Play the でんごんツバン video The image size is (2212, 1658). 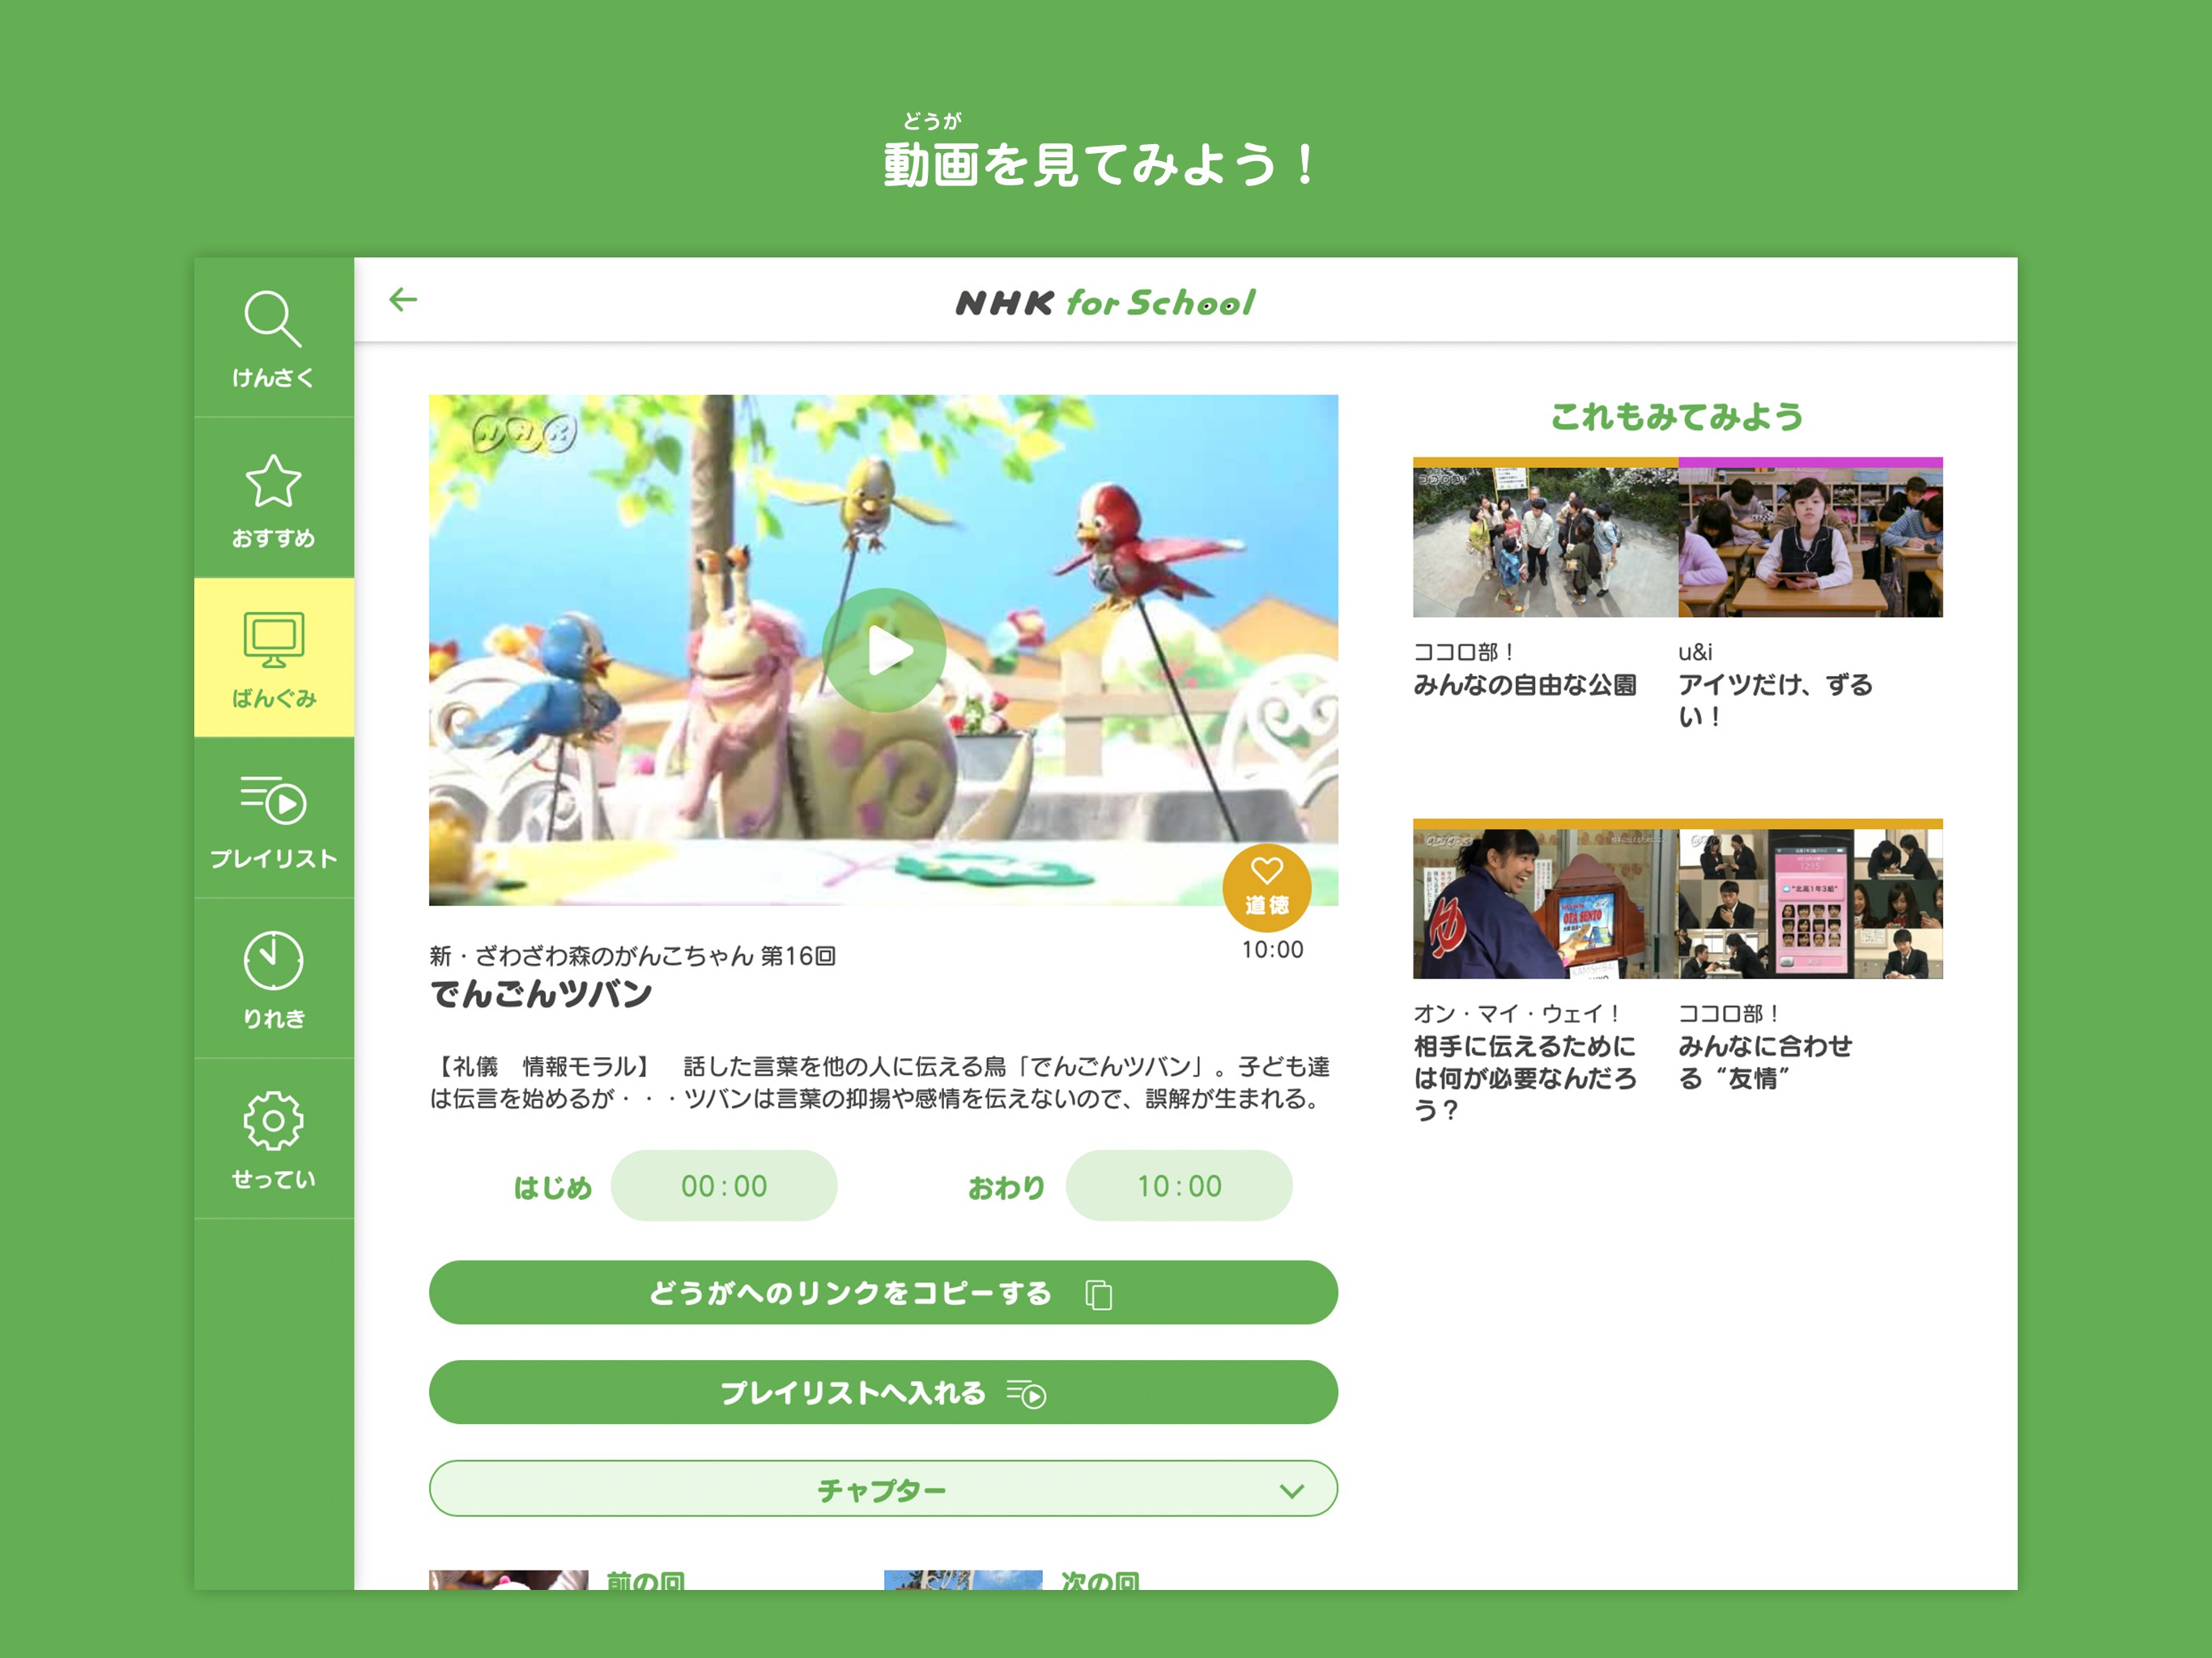883,651
